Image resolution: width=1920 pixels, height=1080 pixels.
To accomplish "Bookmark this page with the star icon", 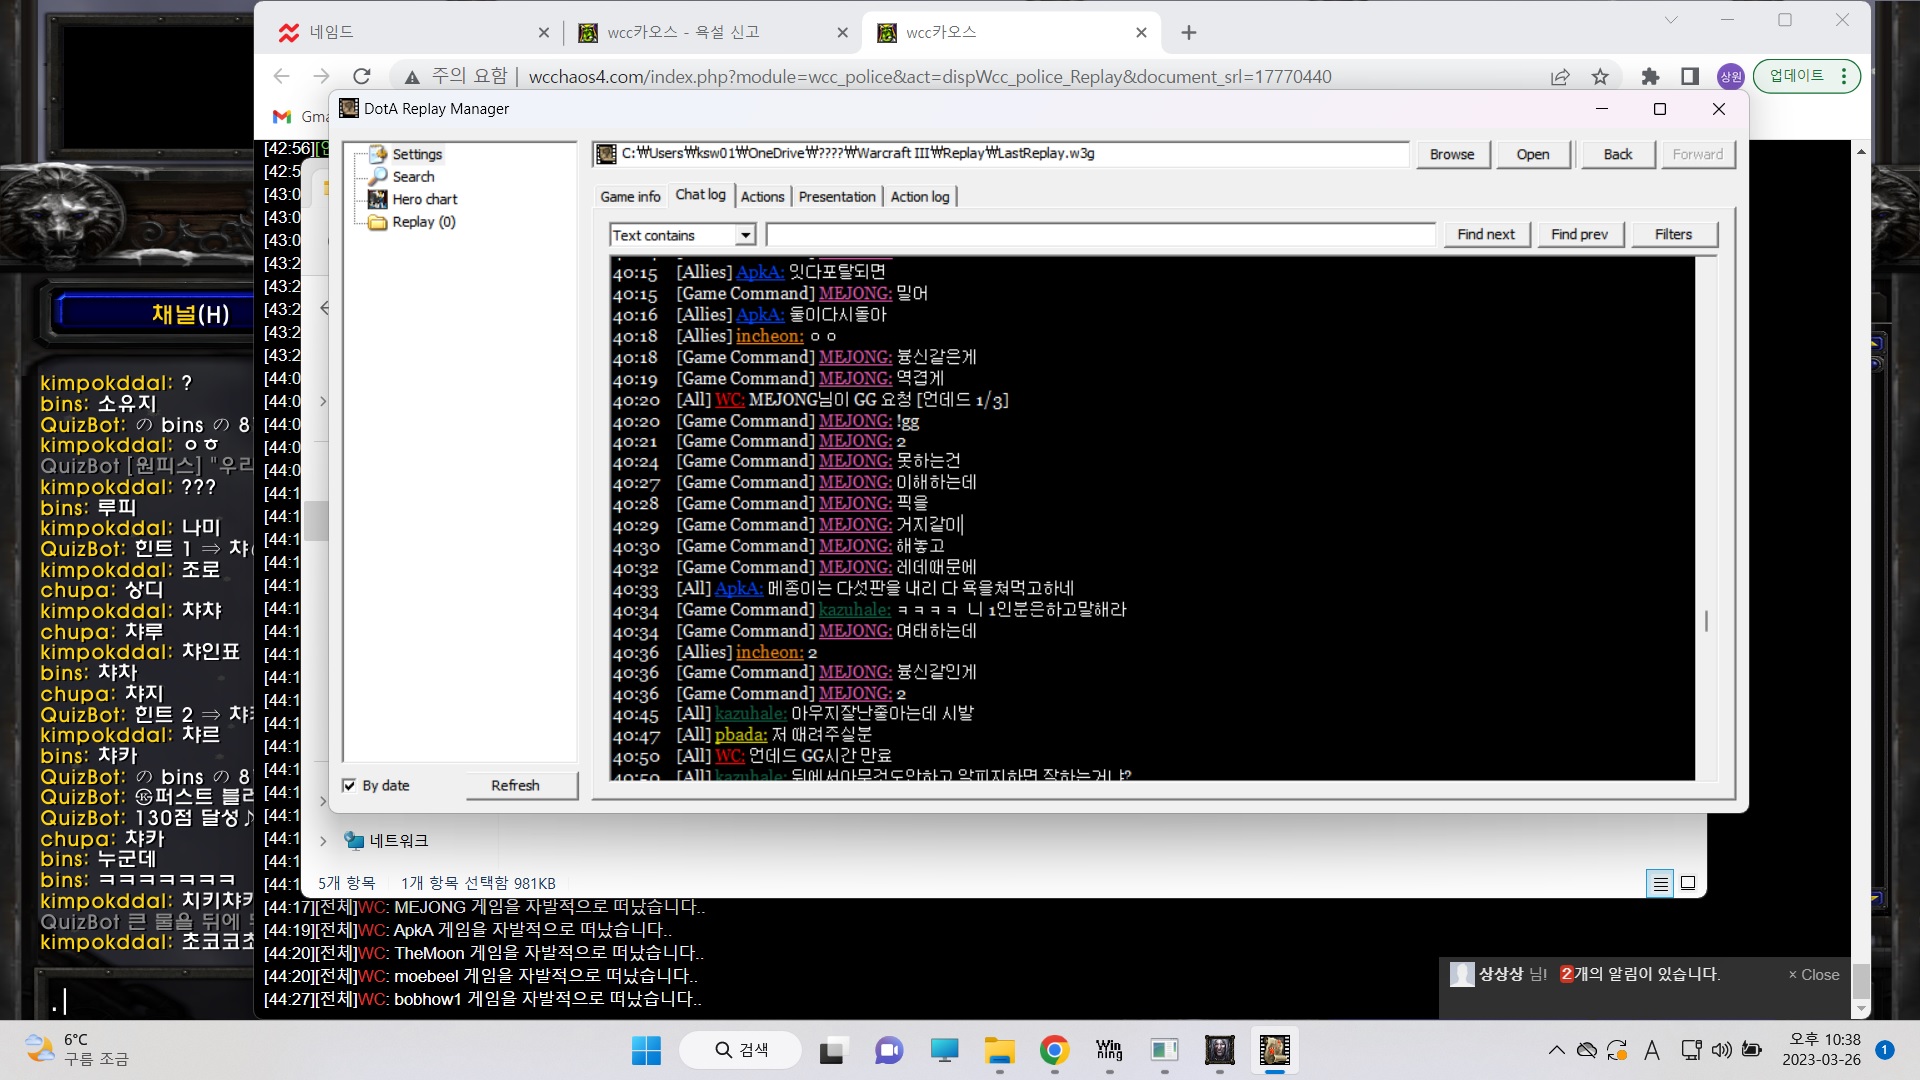I will [x=1600, y=77].
